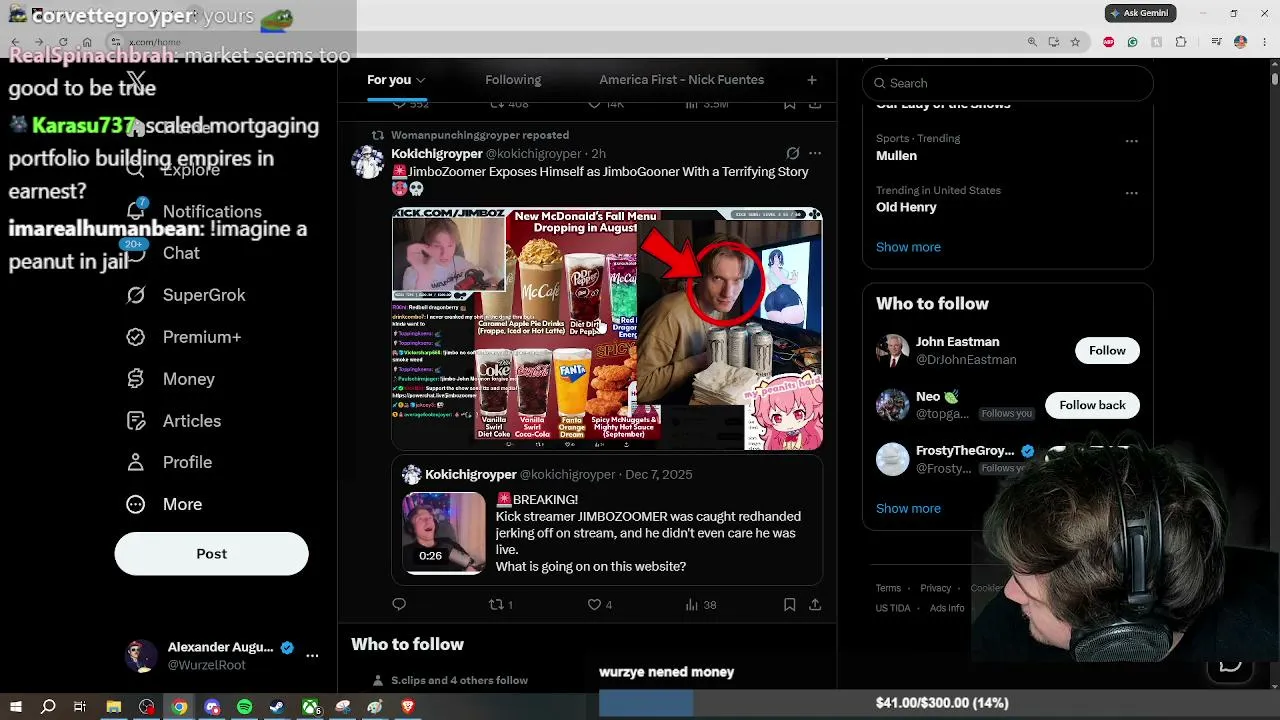Open the Notifications bell icon
This screenshot has width=1280, height=720.
click(x=136, y=211)
